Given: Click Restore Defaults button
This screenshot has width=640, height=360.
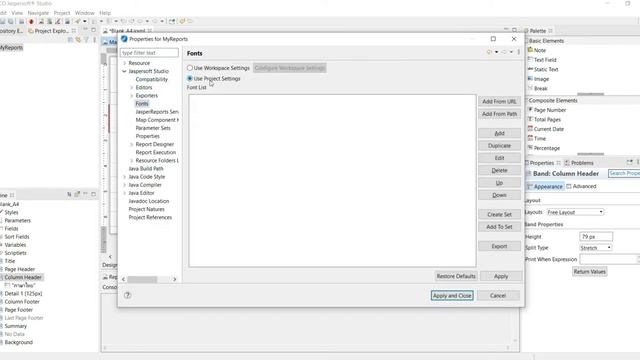Looking at the screenshot, I should pos(456,276).
